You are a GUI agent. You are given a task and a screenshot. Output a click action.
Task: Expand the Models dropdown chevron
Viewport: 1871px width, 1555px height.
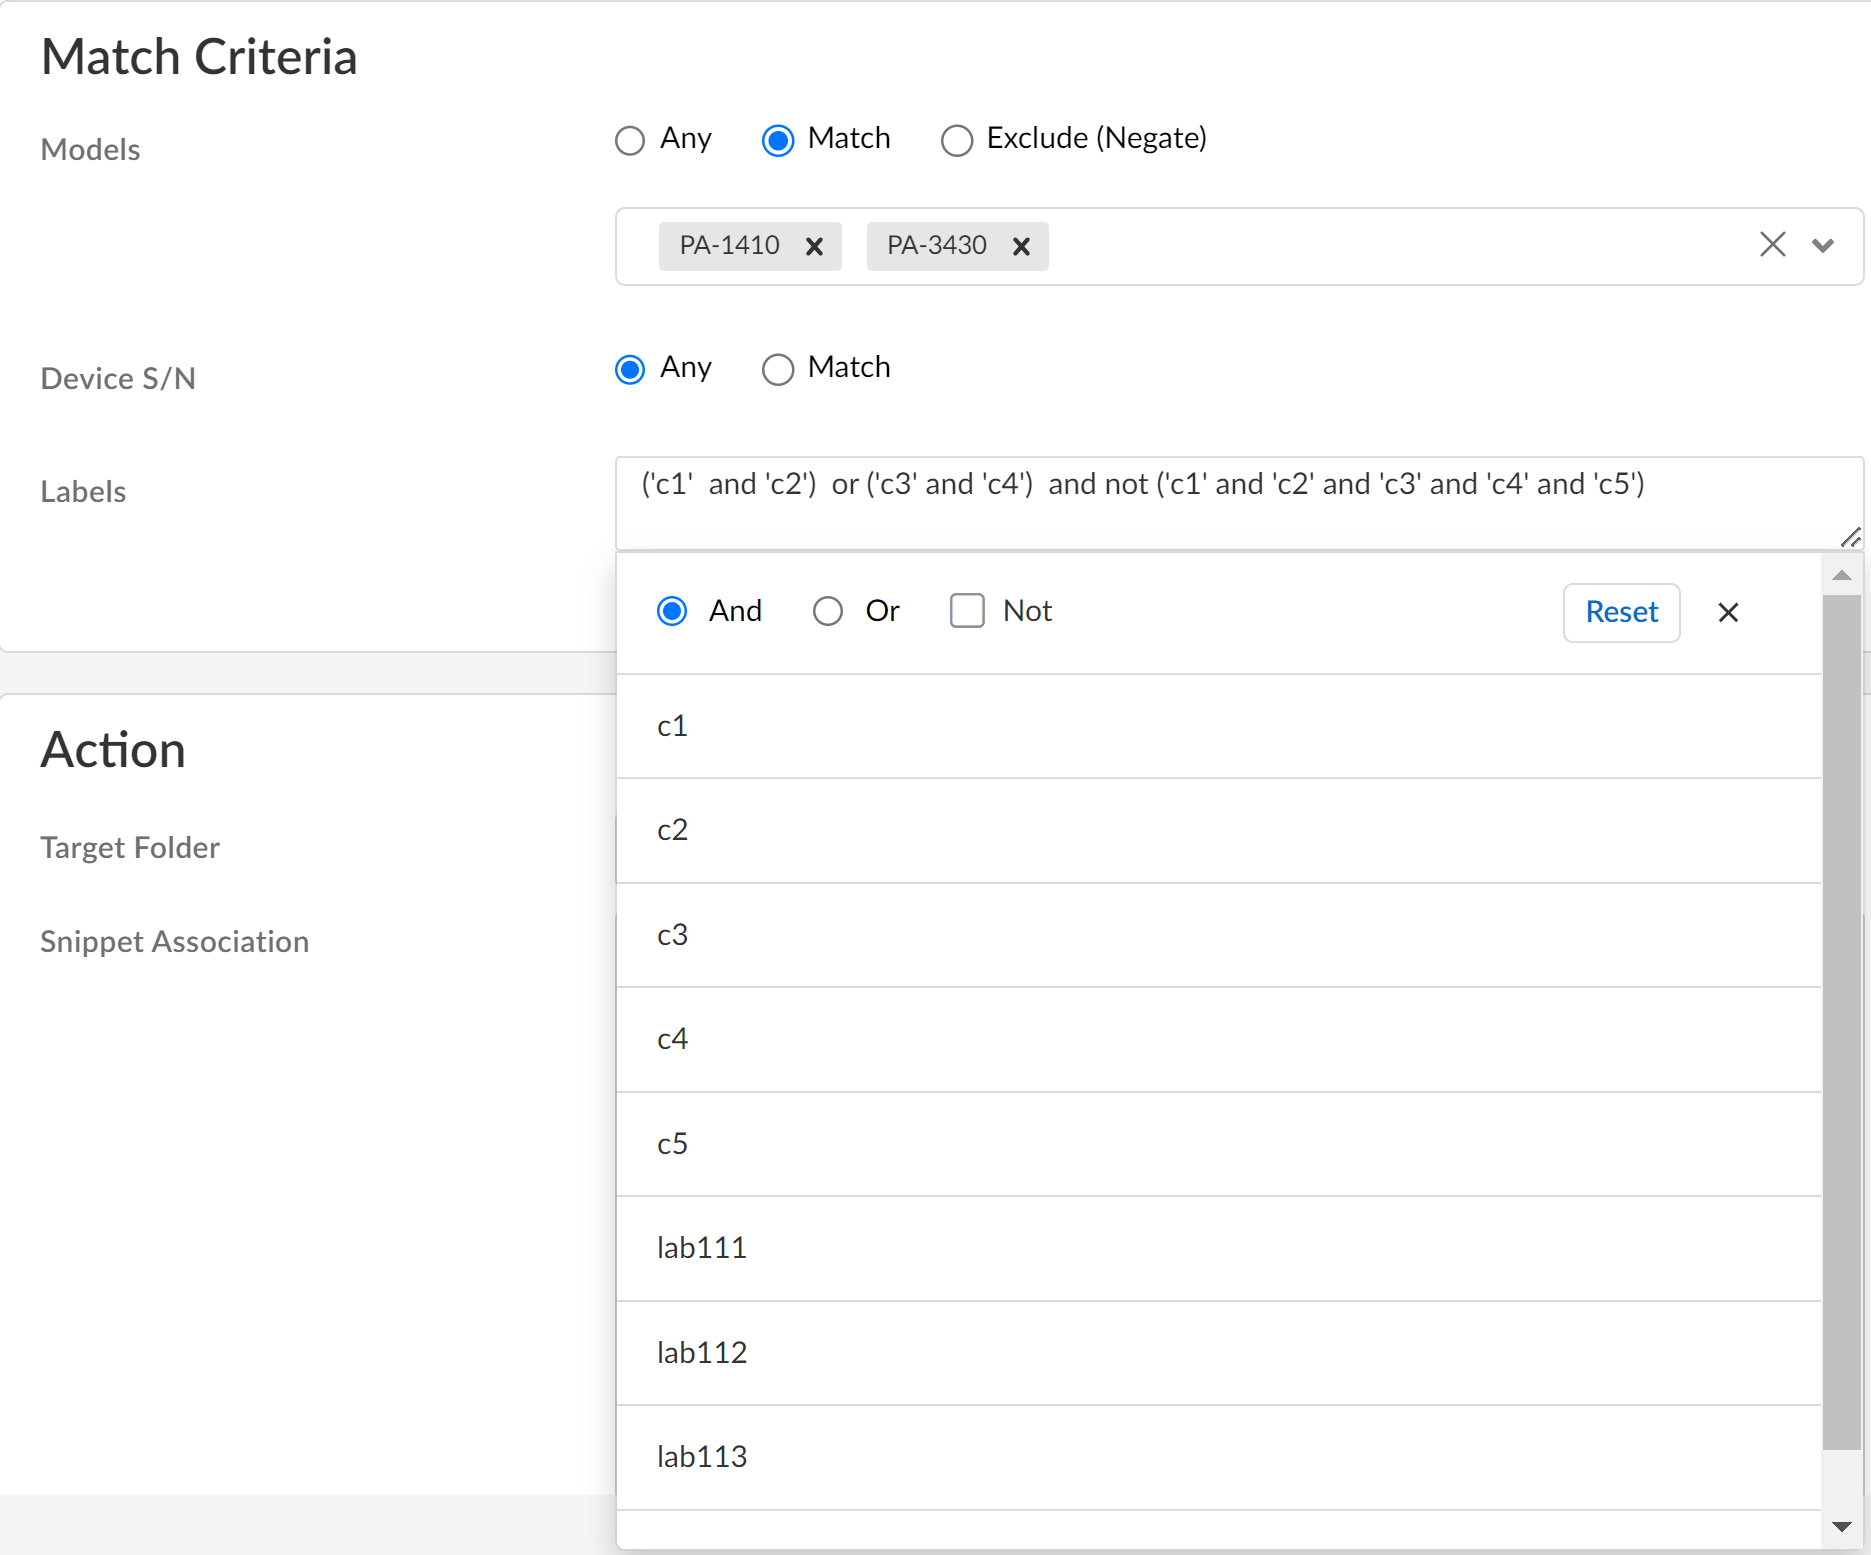pyautogui.click(x=1823, y=245)
